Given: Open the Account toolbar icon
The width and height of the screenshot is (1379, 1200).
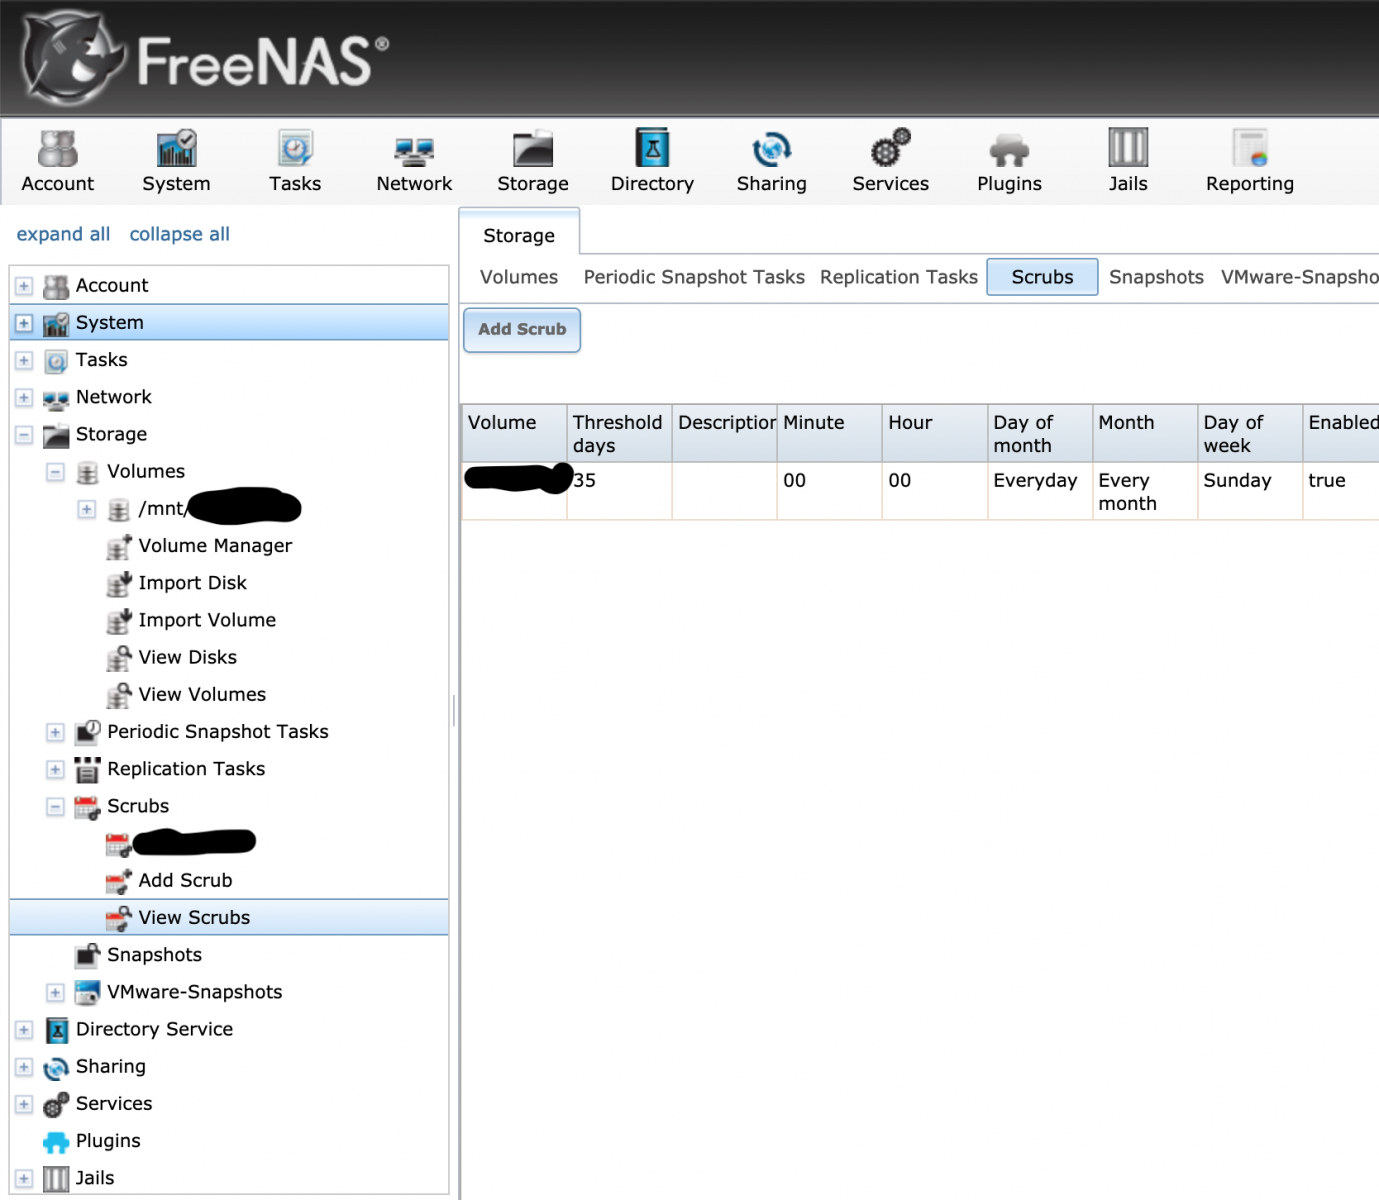Looking at the screenshot, I should coord(58,161).
